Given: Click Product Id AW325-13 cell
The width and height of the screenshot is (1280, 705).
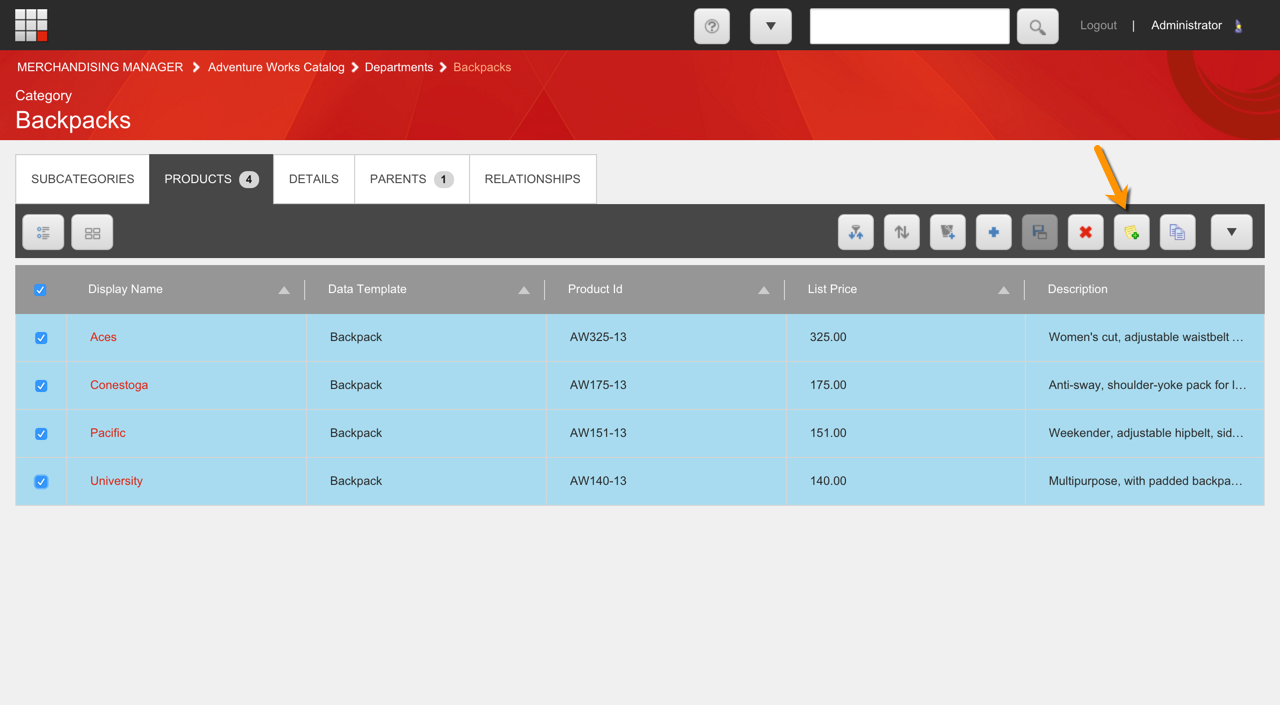Looking at the screenshot, I should tap(598, 337).
